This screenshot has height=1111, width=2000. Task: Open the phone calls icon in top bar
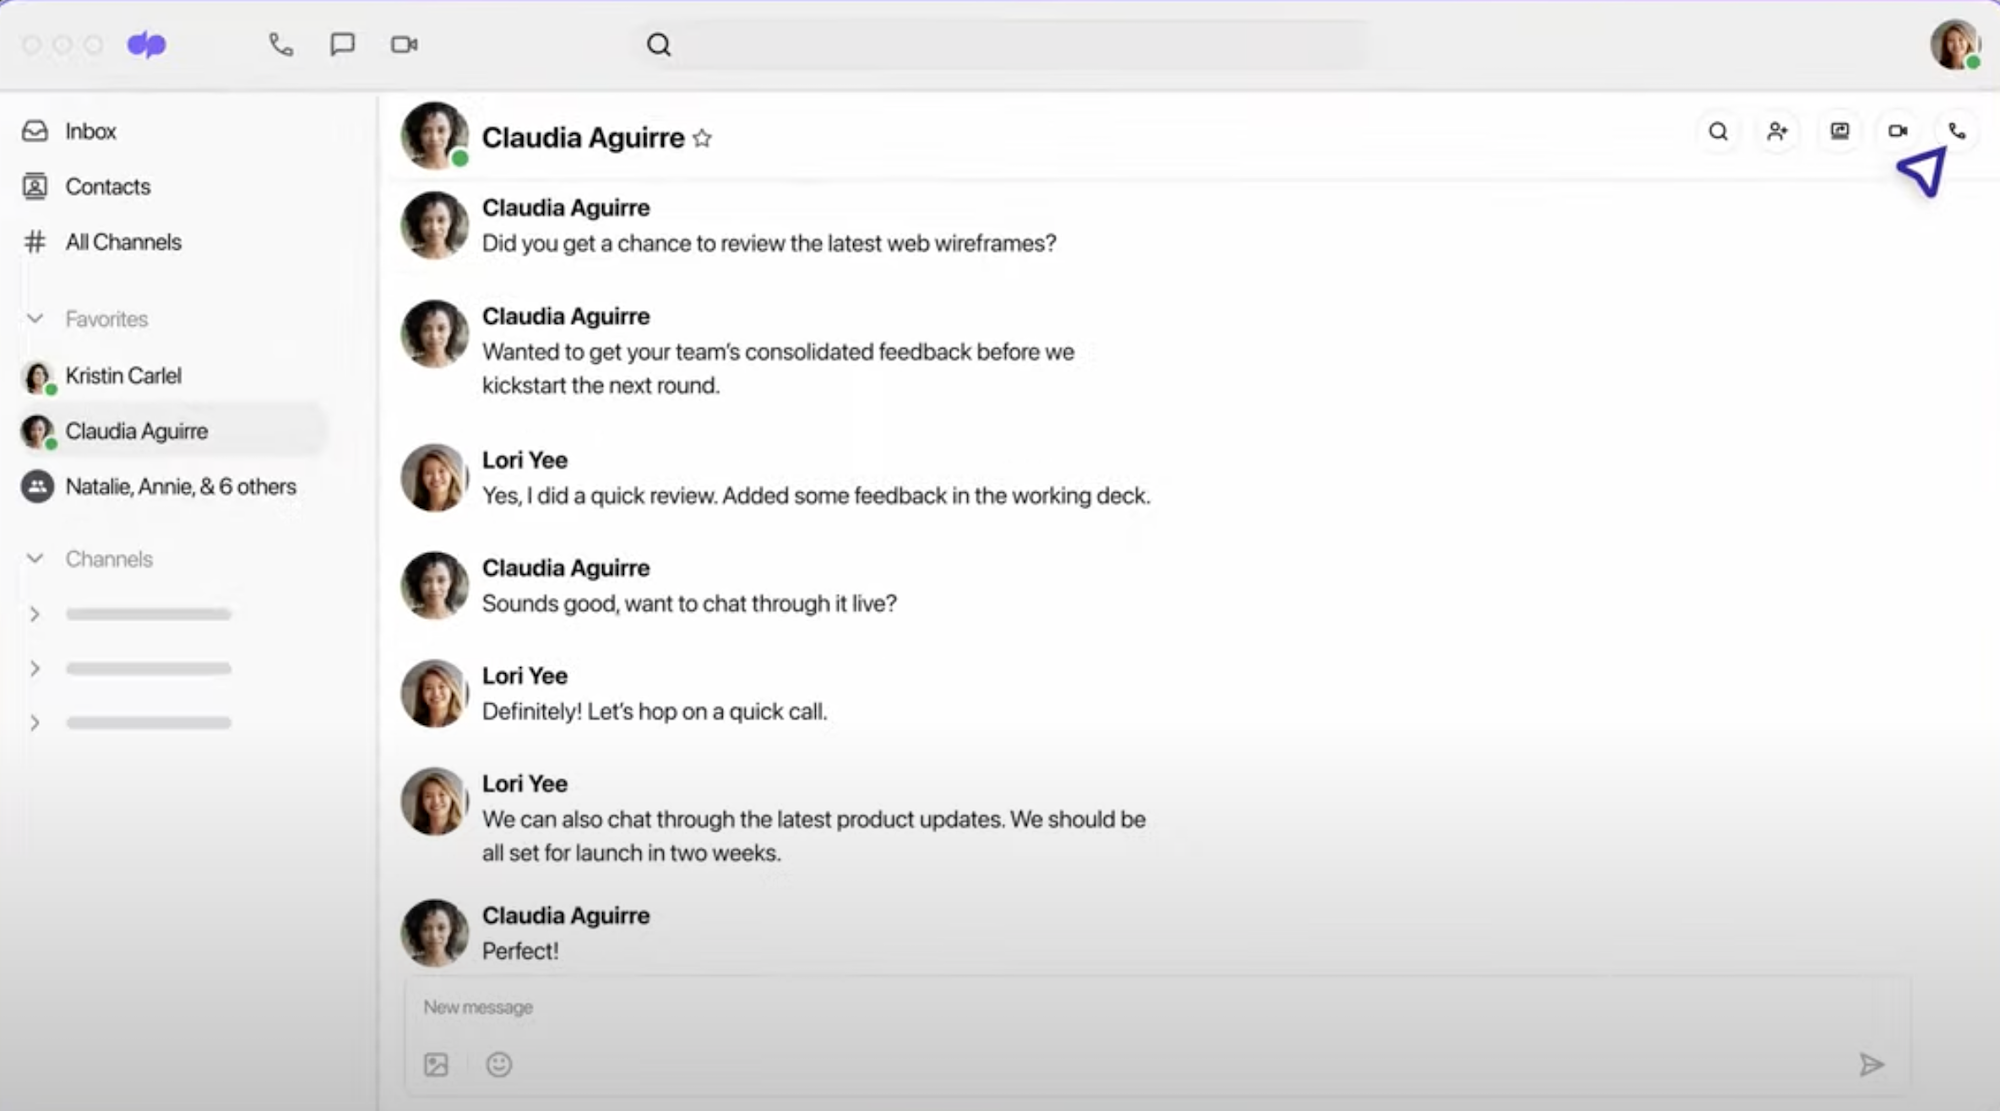(281, 45)
